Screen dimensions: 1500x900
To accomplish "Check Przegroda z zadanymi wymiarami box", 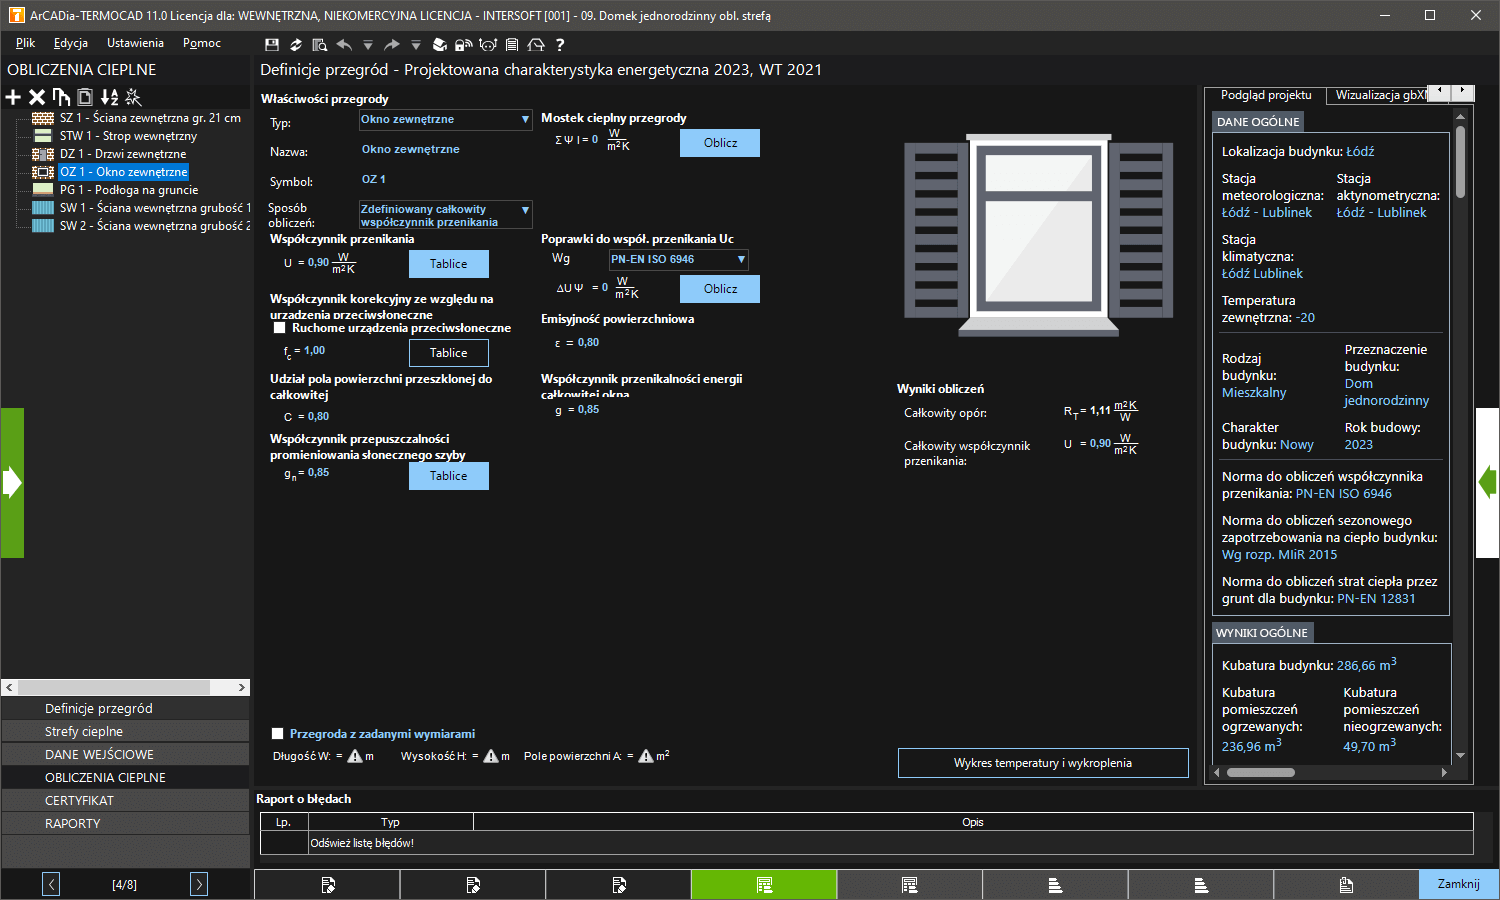I will [278, 734].
